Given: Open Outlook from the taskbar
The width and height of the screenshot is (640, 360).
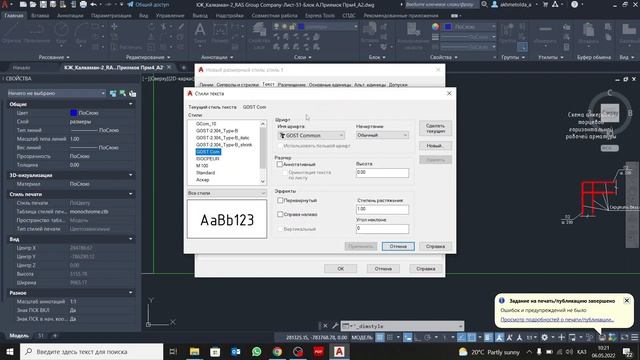Looking at the screenshot, I should 236,351.
